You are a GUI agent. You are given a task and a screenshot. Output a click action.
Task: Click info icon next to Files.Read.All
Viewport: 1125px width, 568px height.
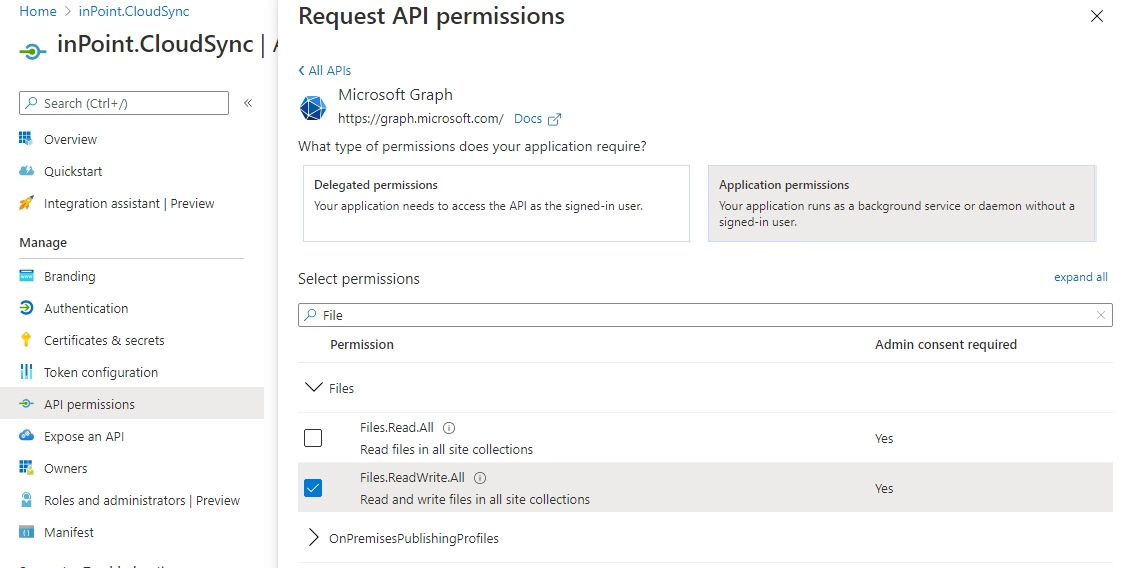pyautogui.click(x=449, y=428)
